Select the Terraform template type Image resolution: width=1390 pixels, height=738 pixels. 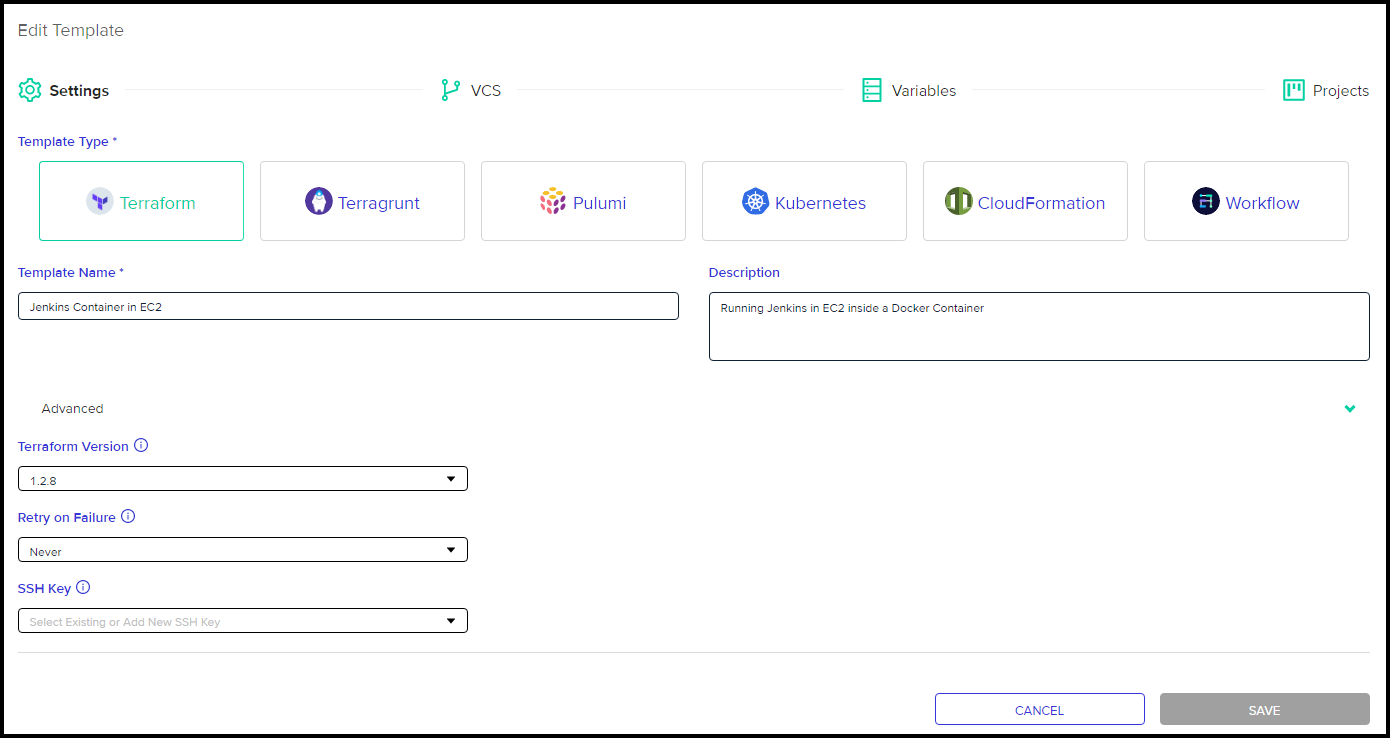pos(140,200)
